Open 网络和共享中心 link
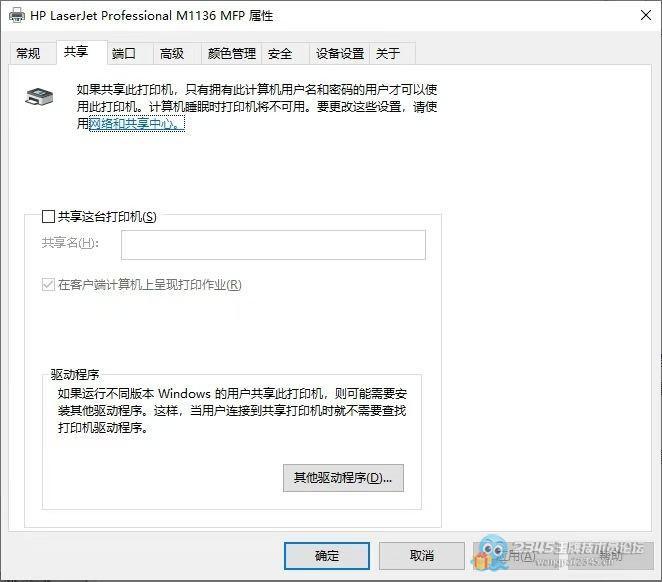 (x=137, y=124)
